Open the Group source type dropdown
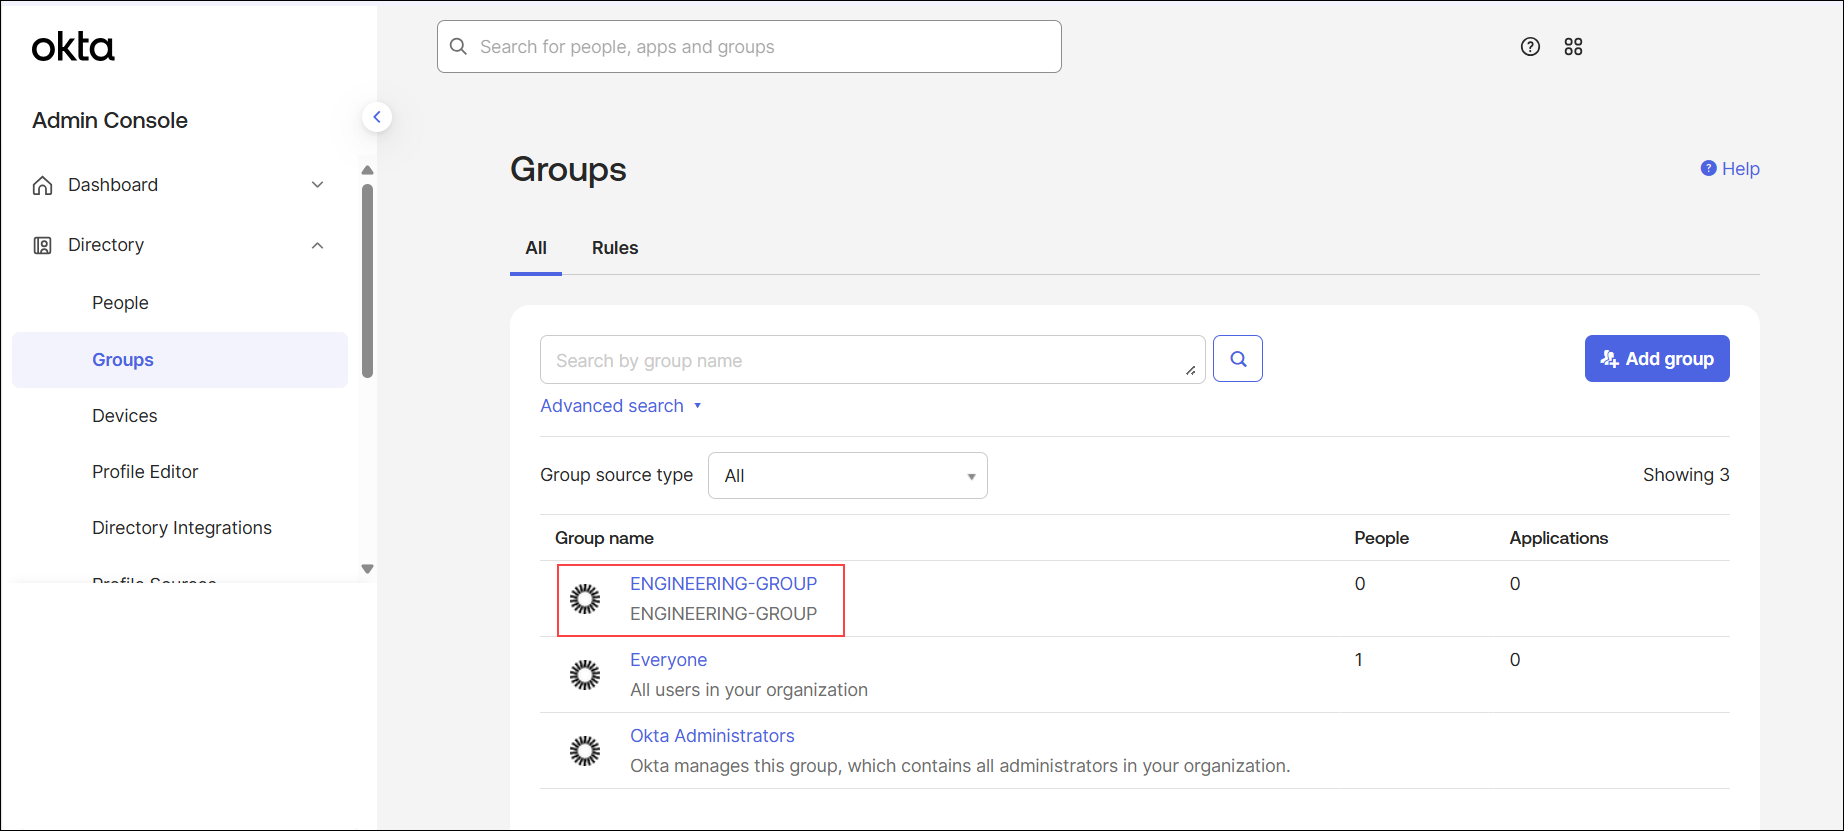This screenshot has width=1844, height=831. point(848,476)
